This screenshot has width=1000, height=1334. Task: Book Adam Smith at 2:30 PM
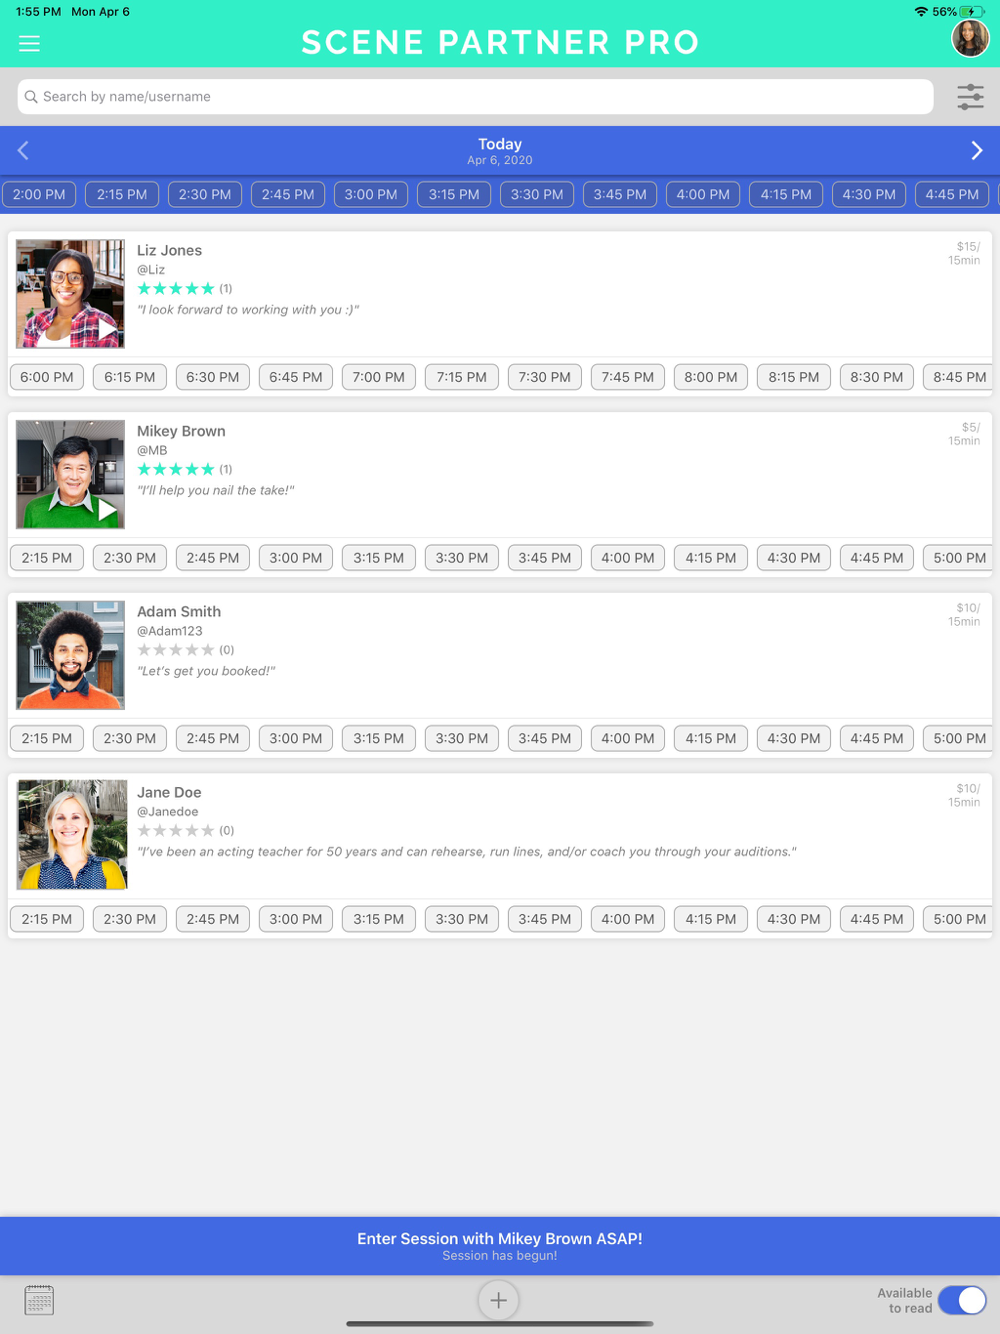coord(130,738)
